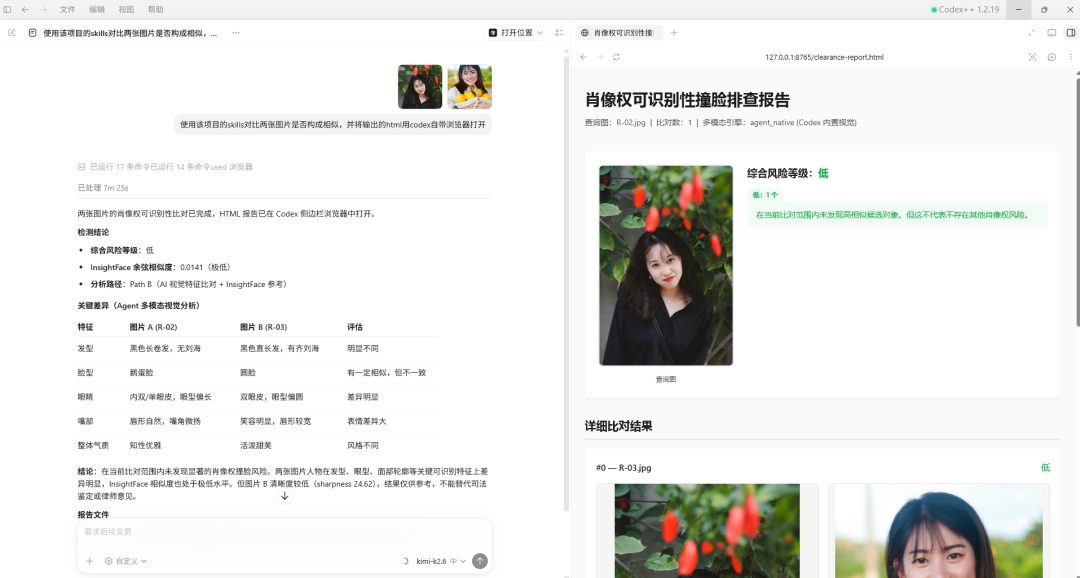Click the browser circular play icon
Screen dimensions: 1080x578
point(1052,57)
